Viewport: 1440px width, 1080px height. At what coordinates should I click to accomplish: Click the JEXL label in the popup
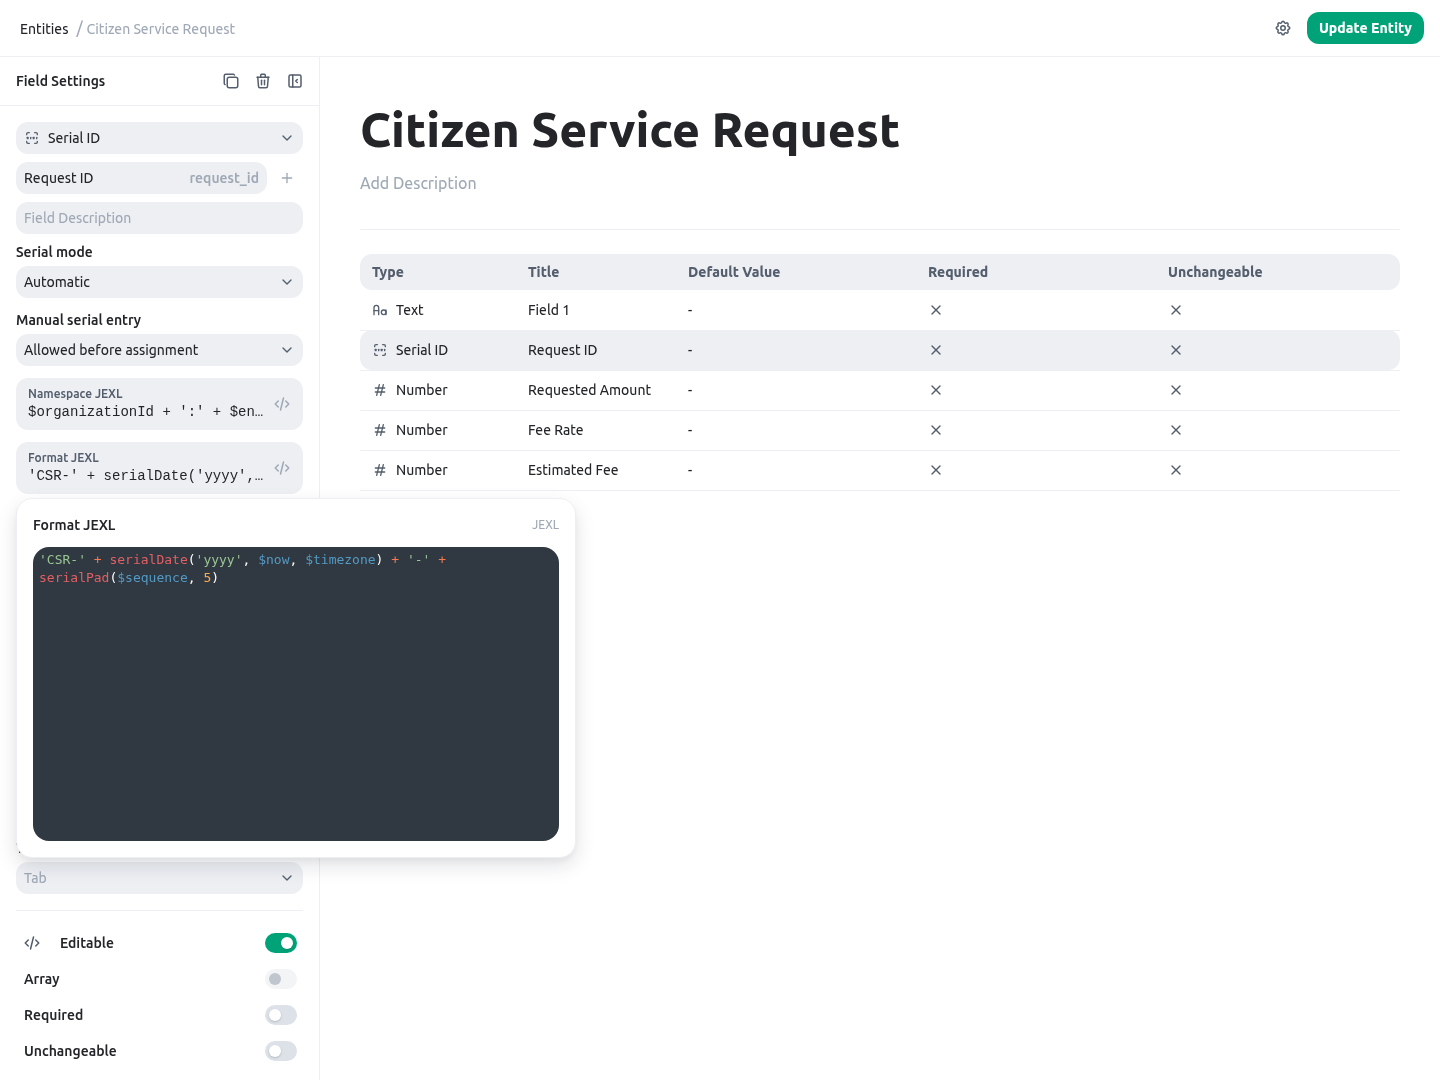click(545, 525)
